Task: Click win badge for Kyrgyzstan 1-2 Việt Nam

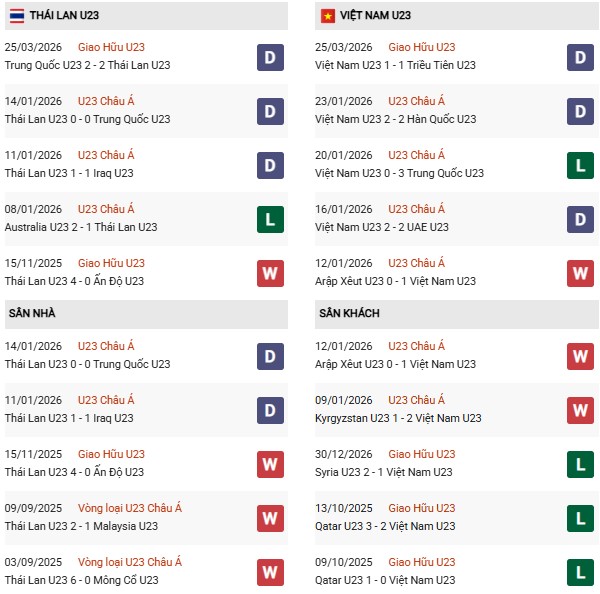Action: coord(581,410)
